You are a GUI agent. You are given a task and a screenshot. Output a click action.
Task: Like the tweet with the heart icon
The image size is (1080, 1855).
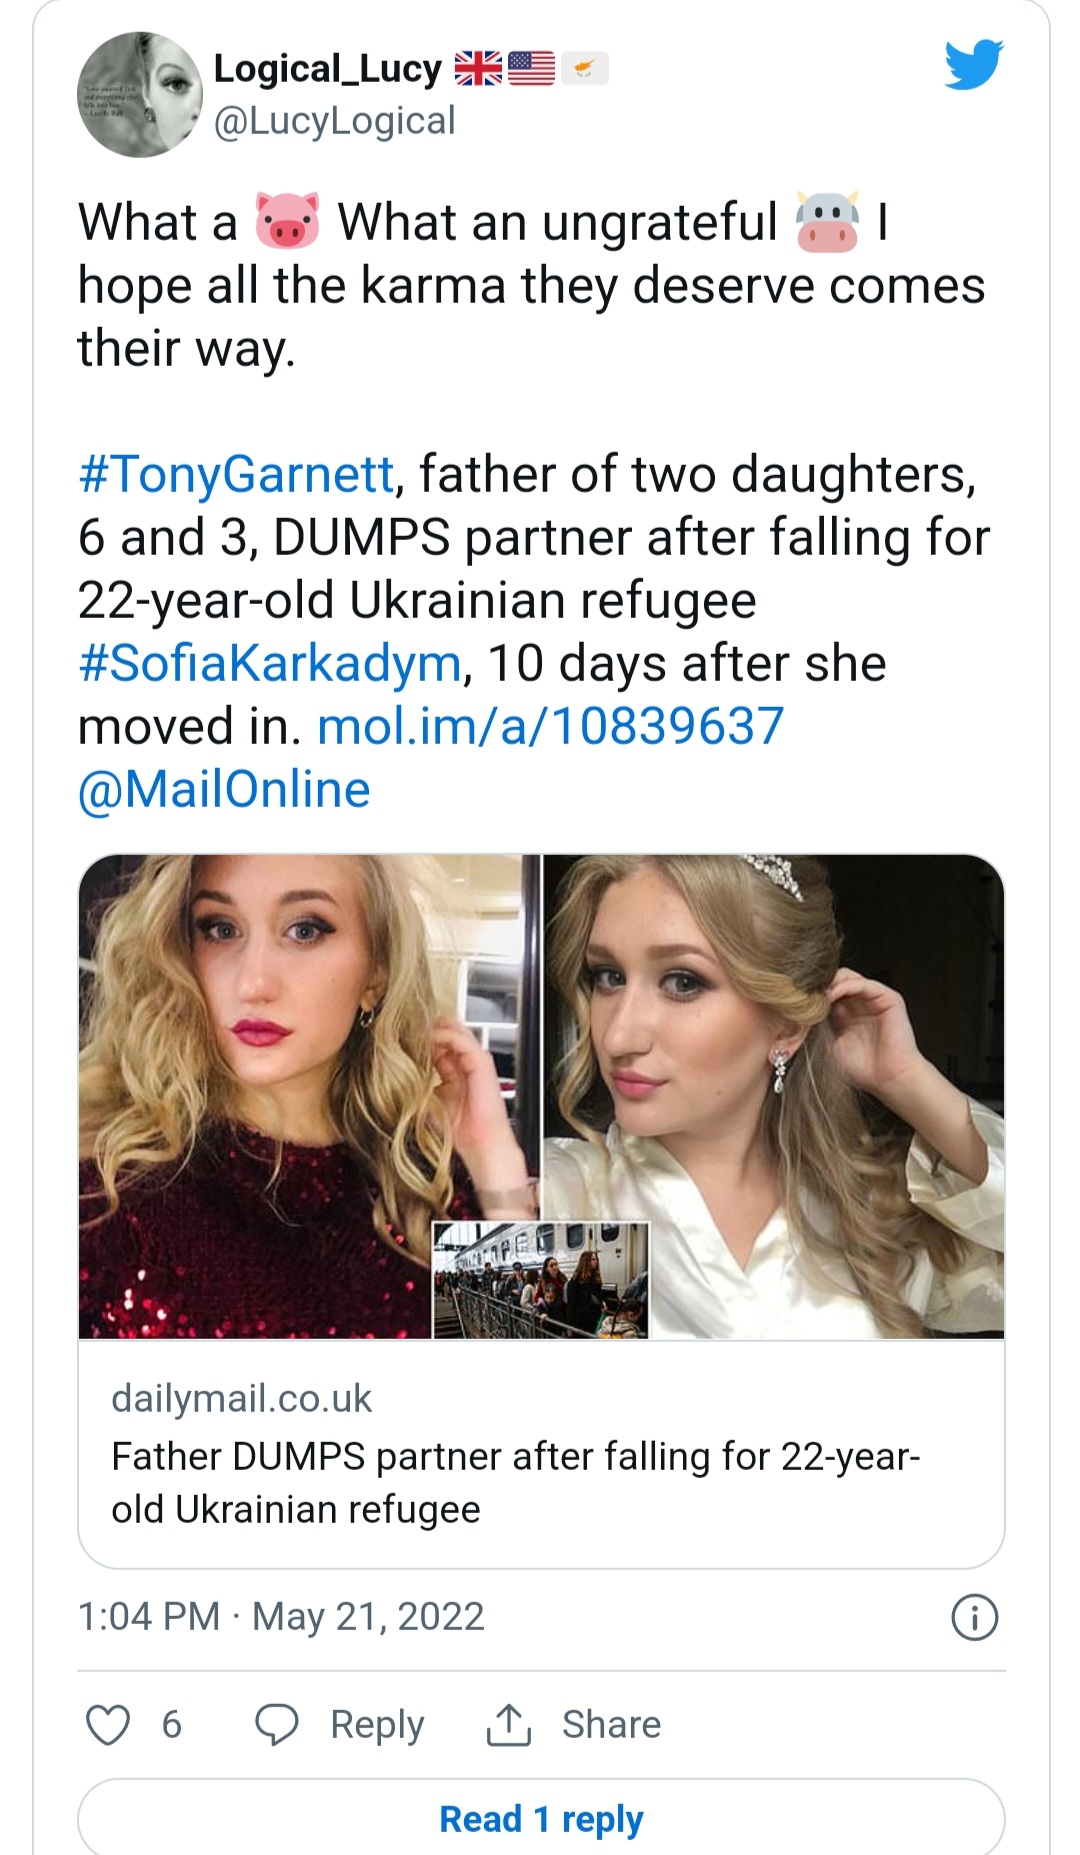(108, 1725)
